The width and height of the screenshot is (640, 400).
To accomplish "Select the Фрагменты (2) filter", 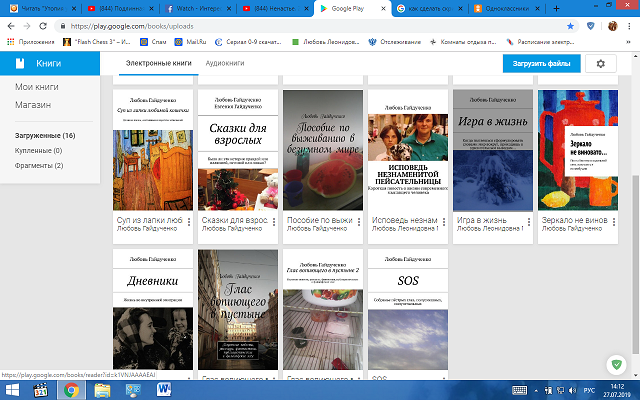I will (39, 165).
